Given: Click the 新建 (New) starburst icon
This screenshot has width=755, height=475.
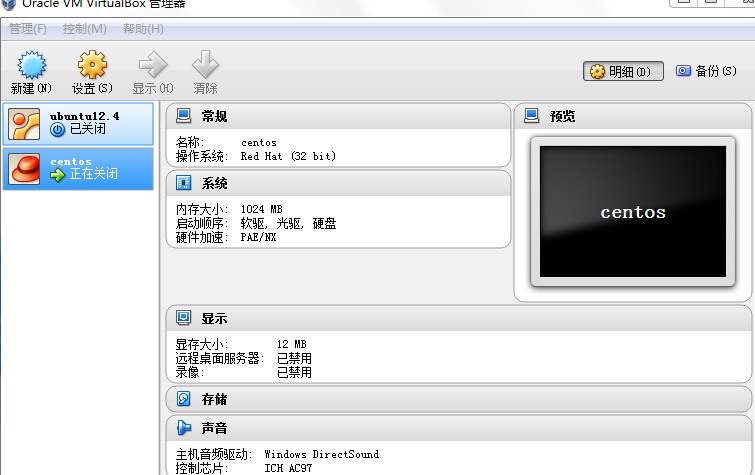Looking at the screenshot, I should tap(32, 65).
